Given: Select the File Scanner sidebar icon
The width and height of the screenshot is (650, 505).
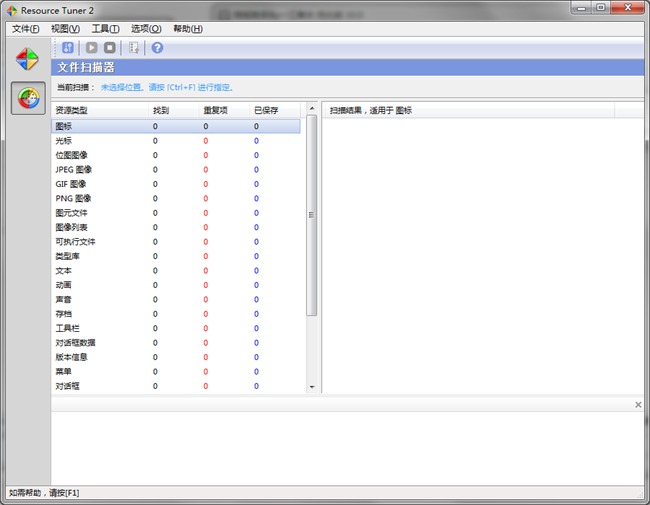Looking at the screenshot, I should pos(28,98).
